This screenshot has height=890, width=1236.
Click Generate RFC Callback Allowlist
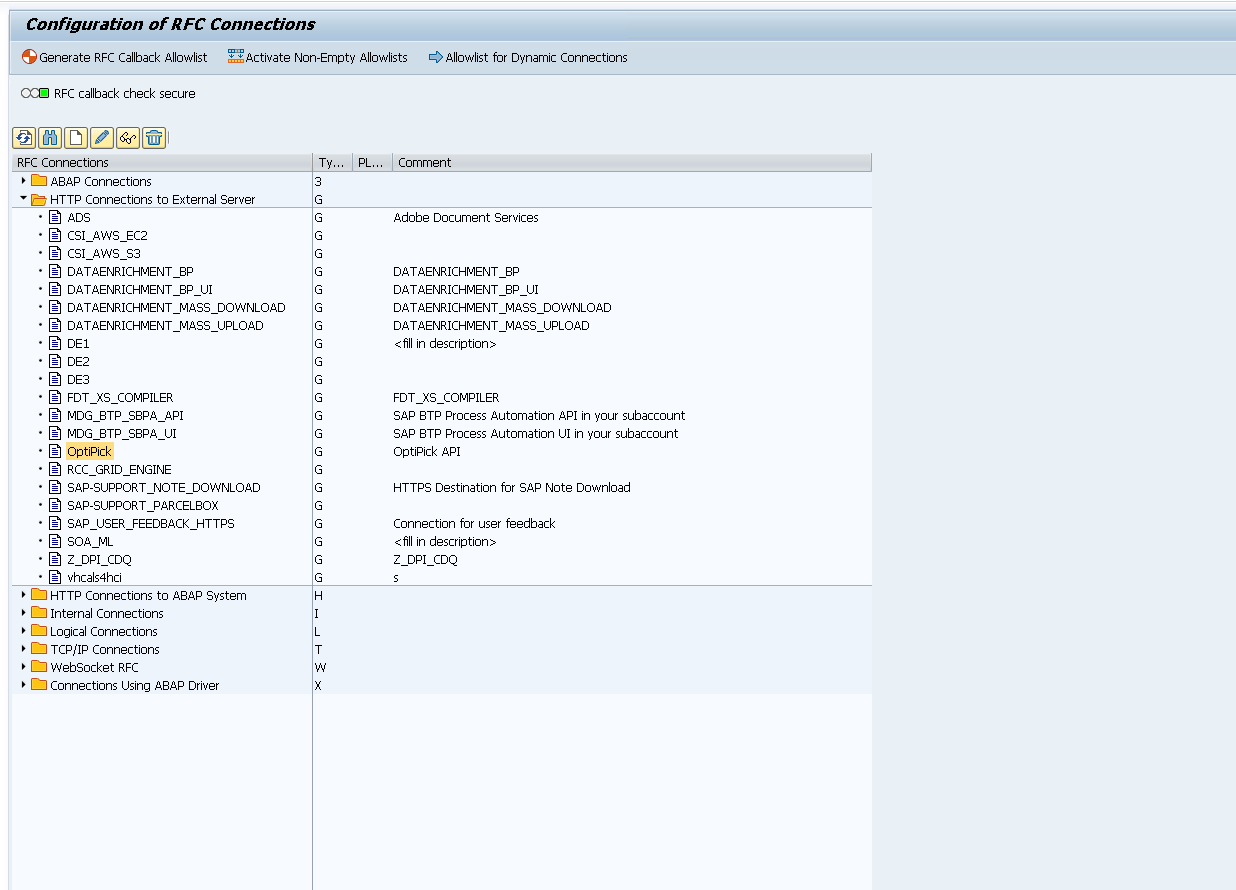pos(115,58)
